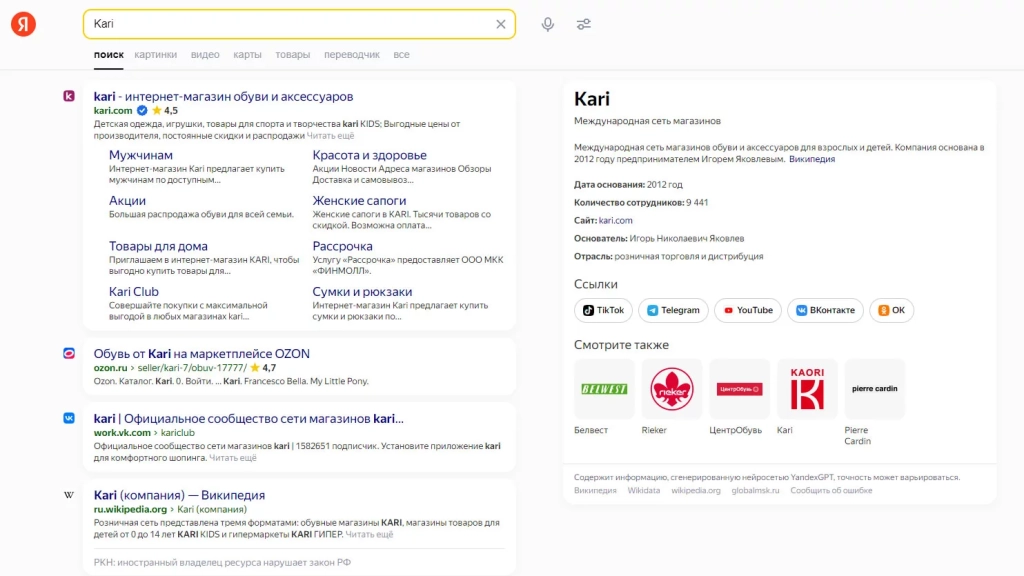Open the Акции sitelink
The width and height of the screenshot is (1024, 576).
coord(127,200)
